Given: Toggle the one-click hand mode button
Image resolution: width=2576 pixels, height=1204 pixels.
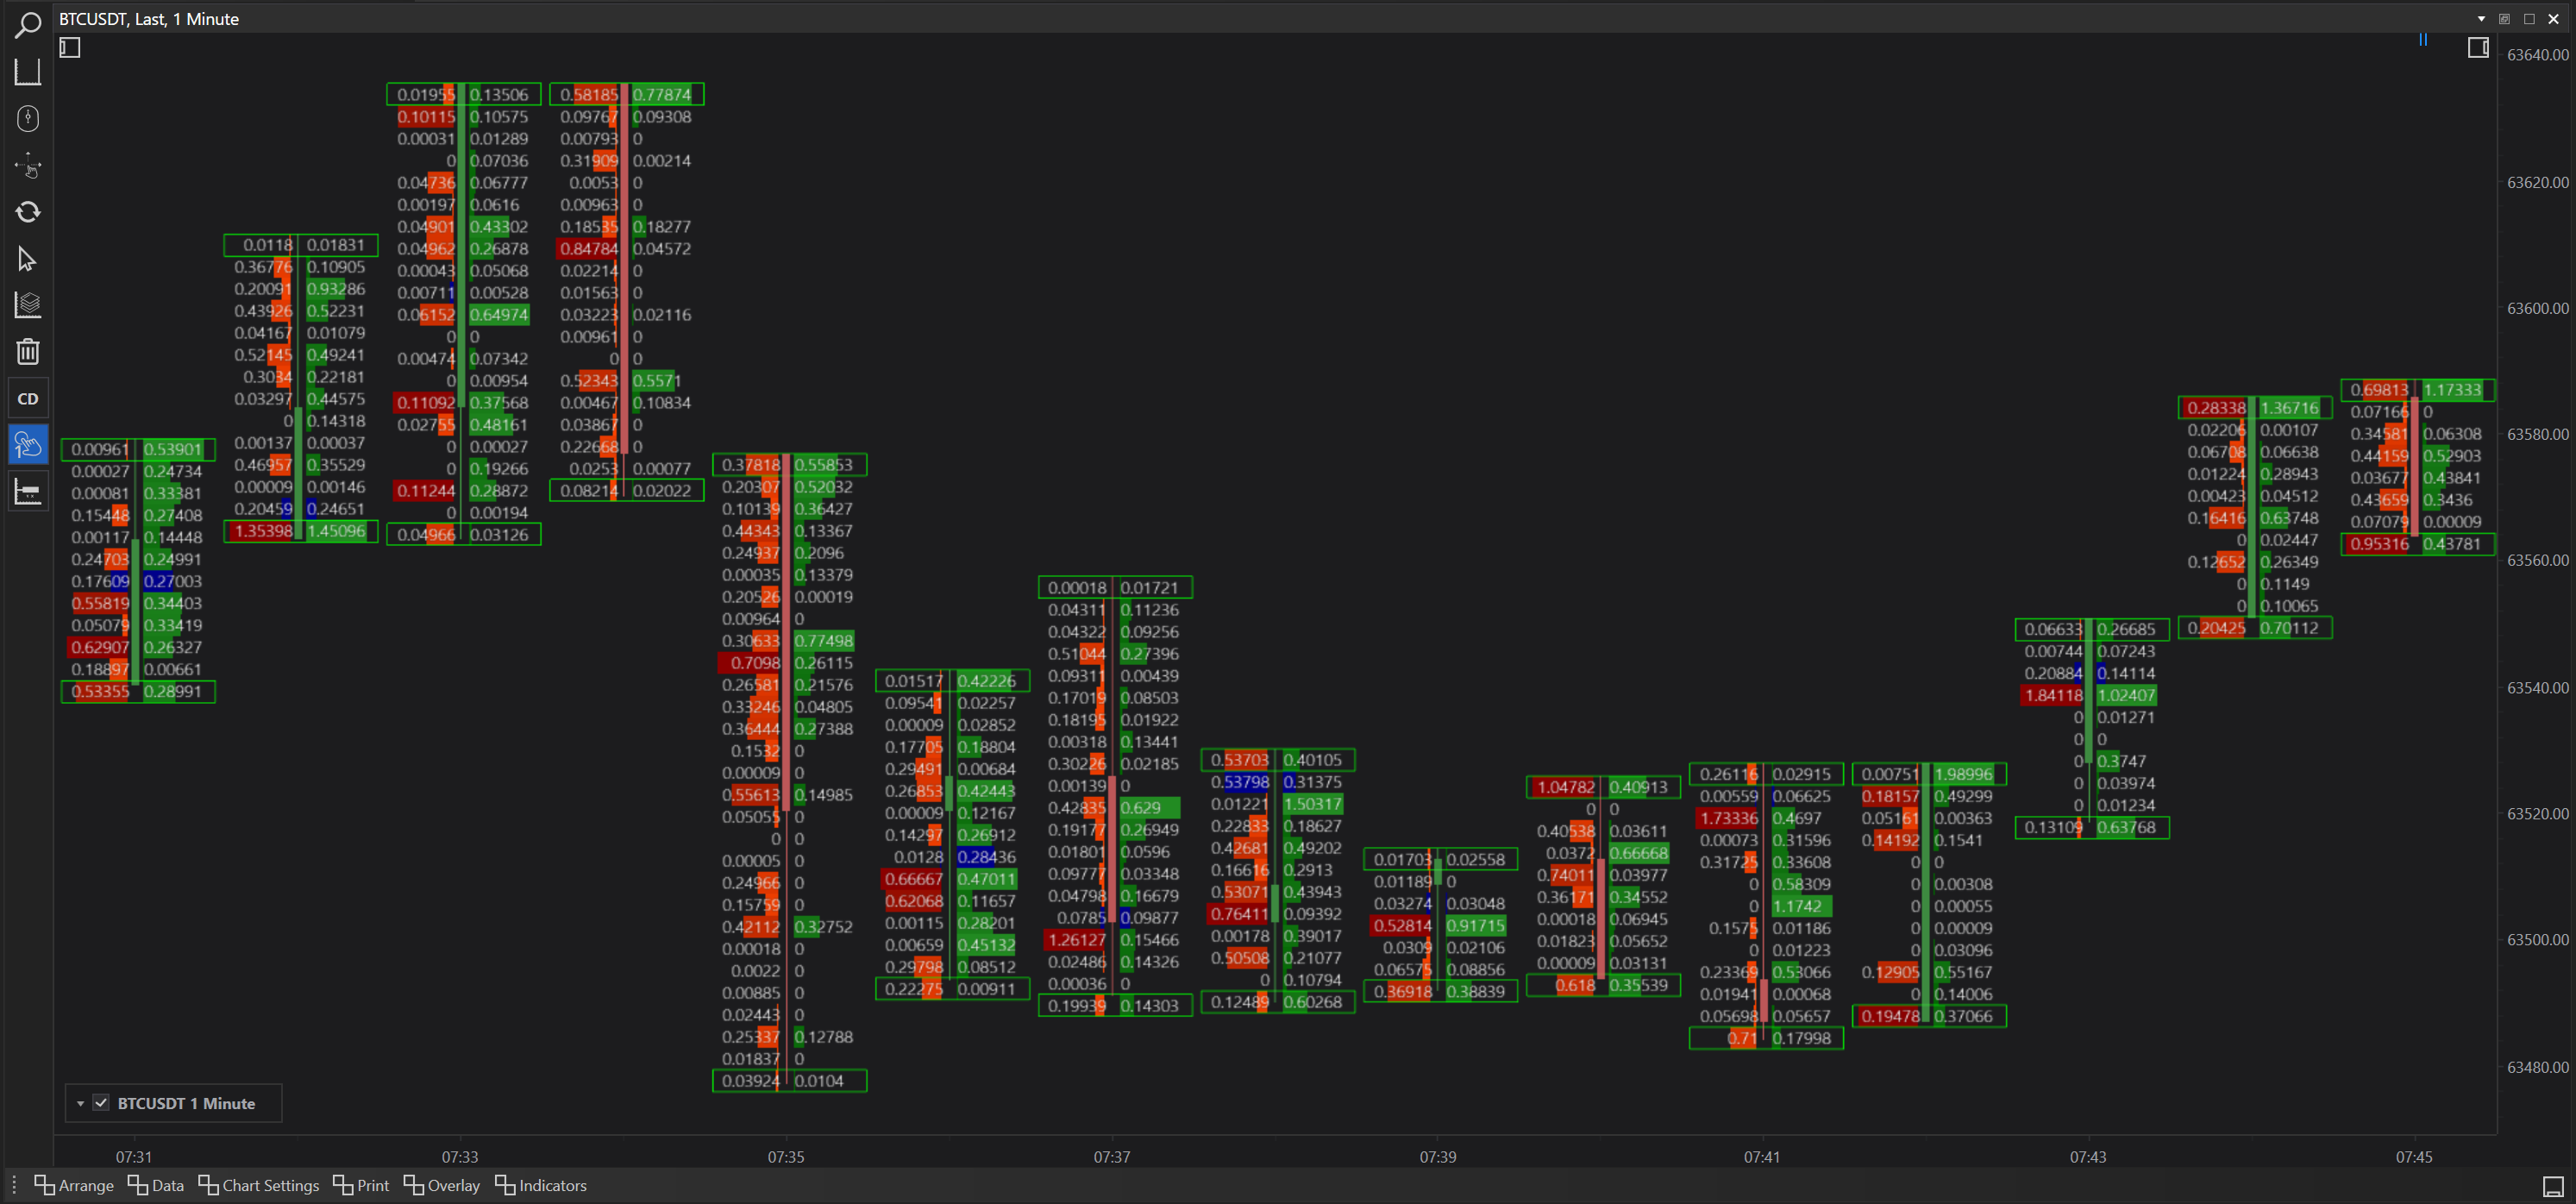Looking at the screenshot, I should coord(27,445).
